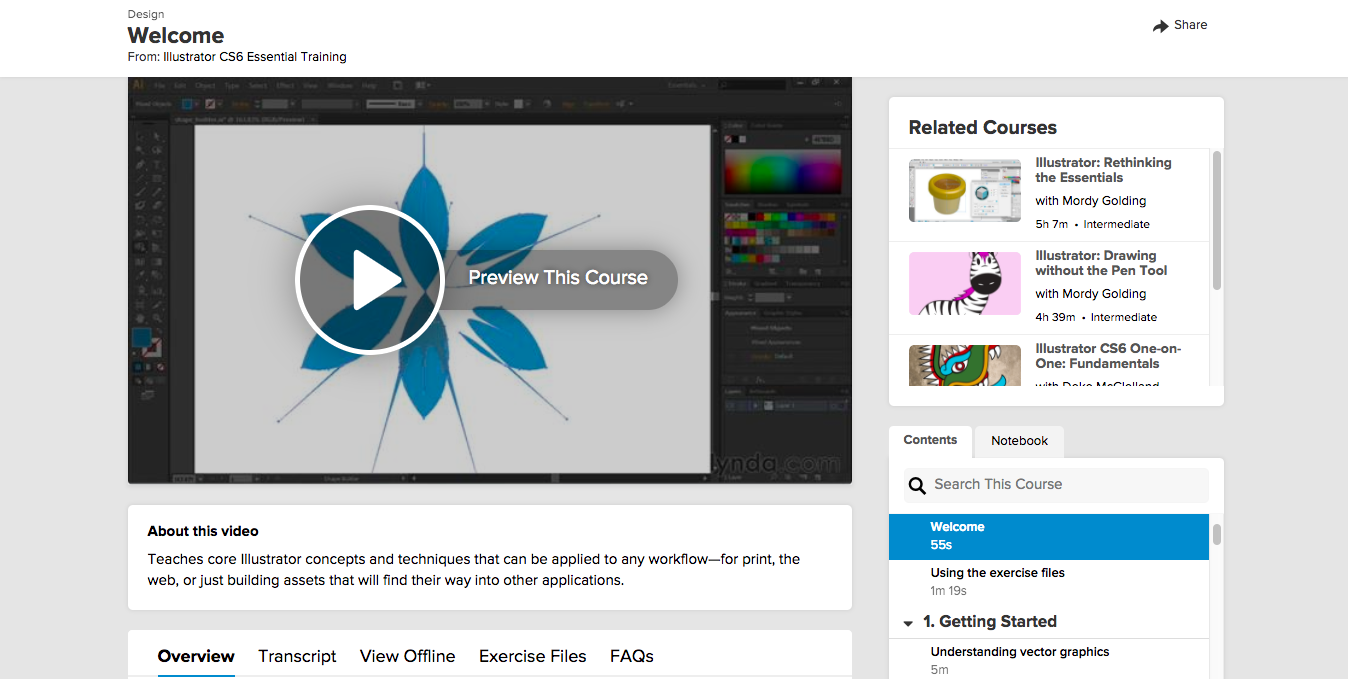Screen dimensions: 1348x679
Task: Click in the Search This Course field
Action: [x=1056, y=485]
